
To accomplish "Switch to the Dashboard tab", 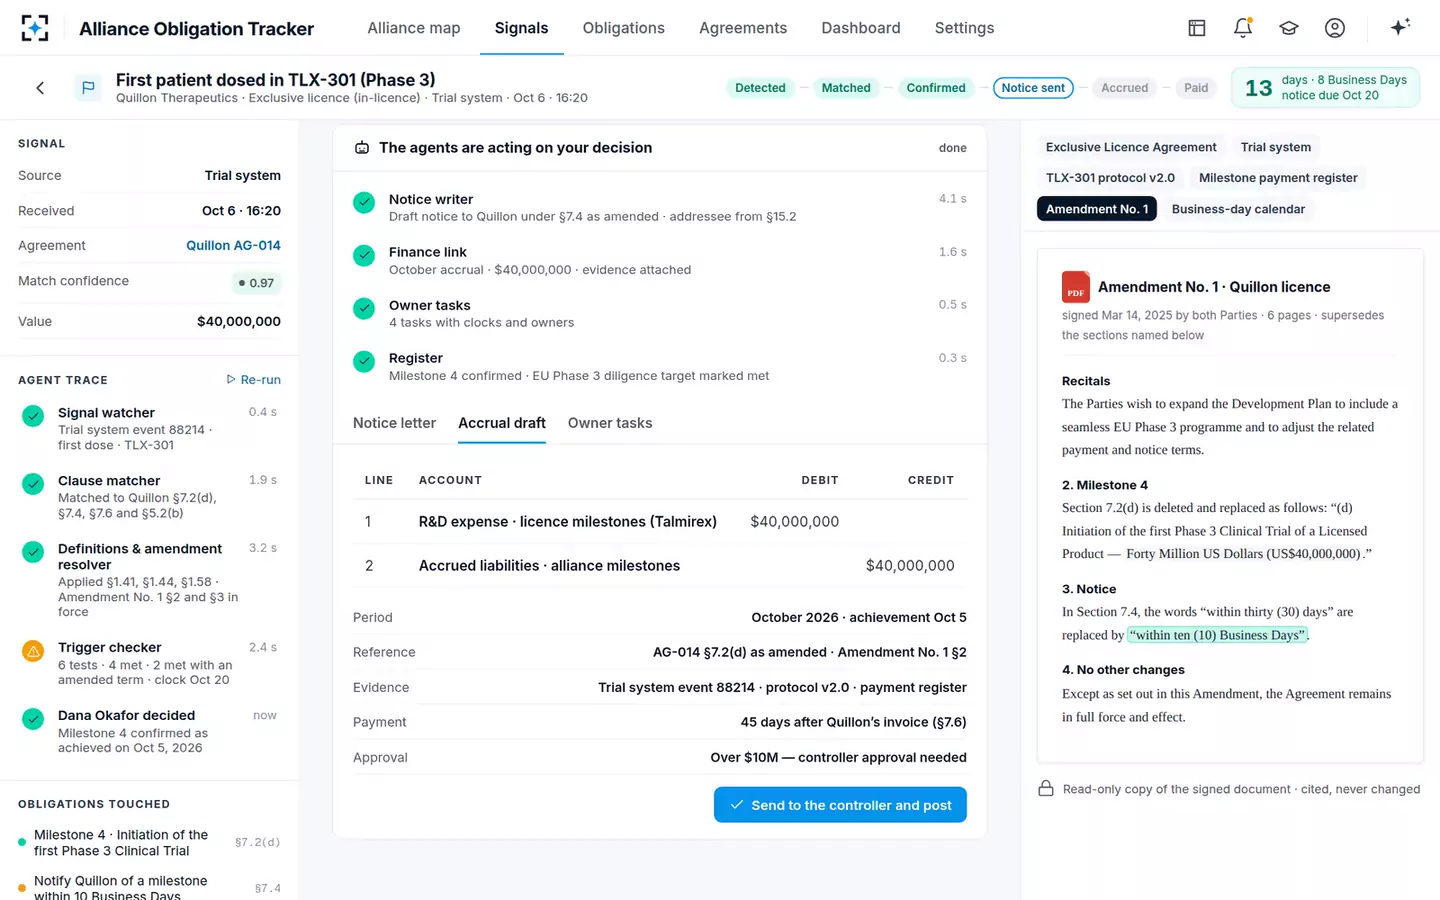I will (861, 28).
